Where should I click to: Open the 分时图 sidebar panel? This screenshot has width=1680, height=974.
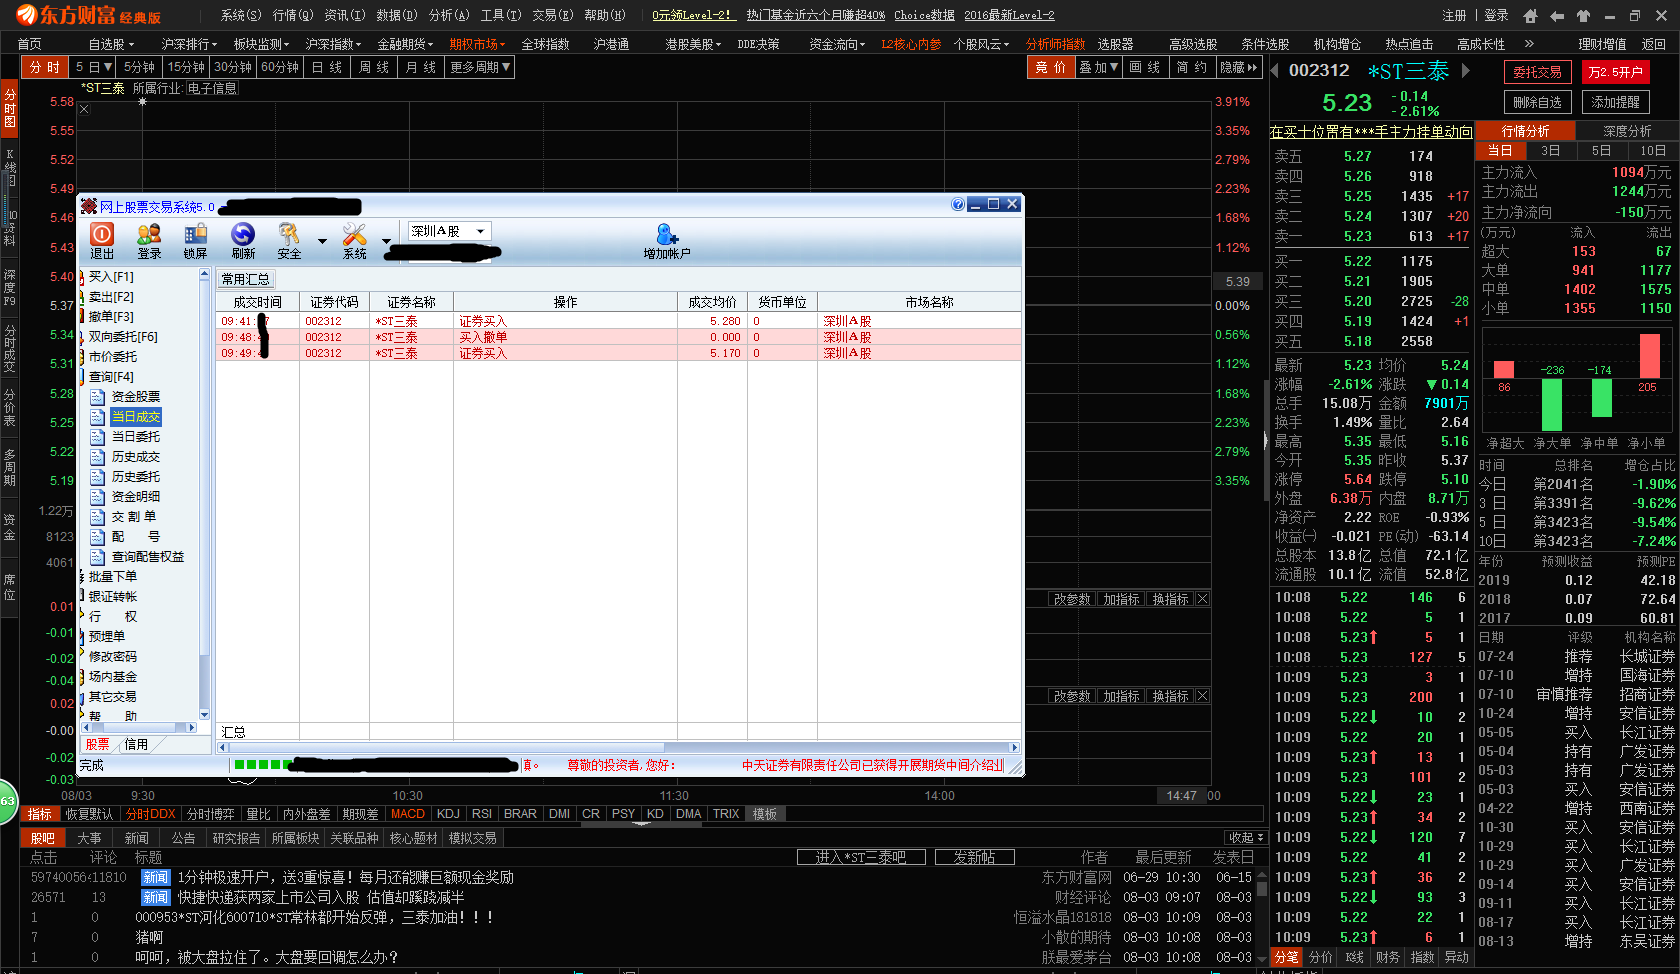pyautogui.click(x=10, y=108)
